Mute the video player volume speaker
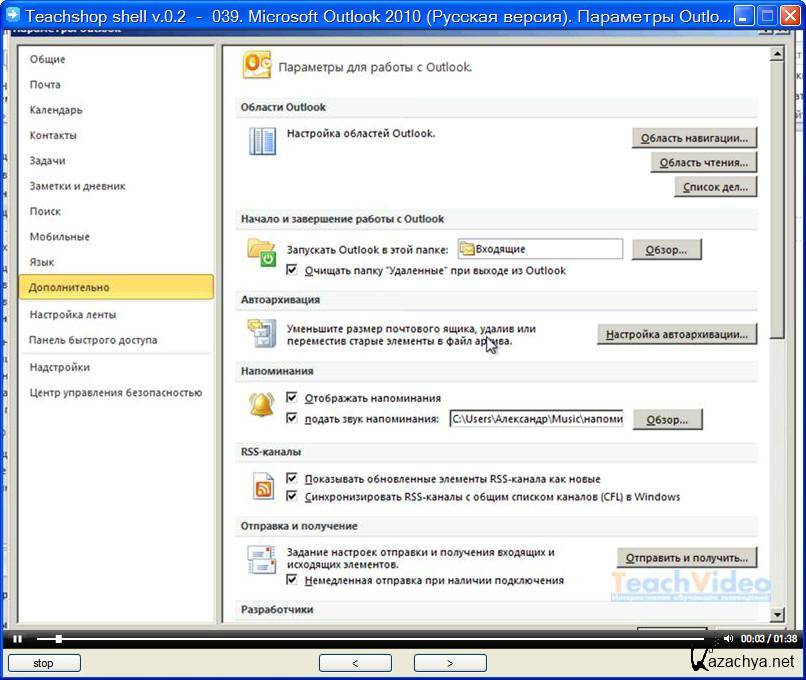The height and width of the screenshot is (680, 806). pyautogui.click(x=728, y=638)
